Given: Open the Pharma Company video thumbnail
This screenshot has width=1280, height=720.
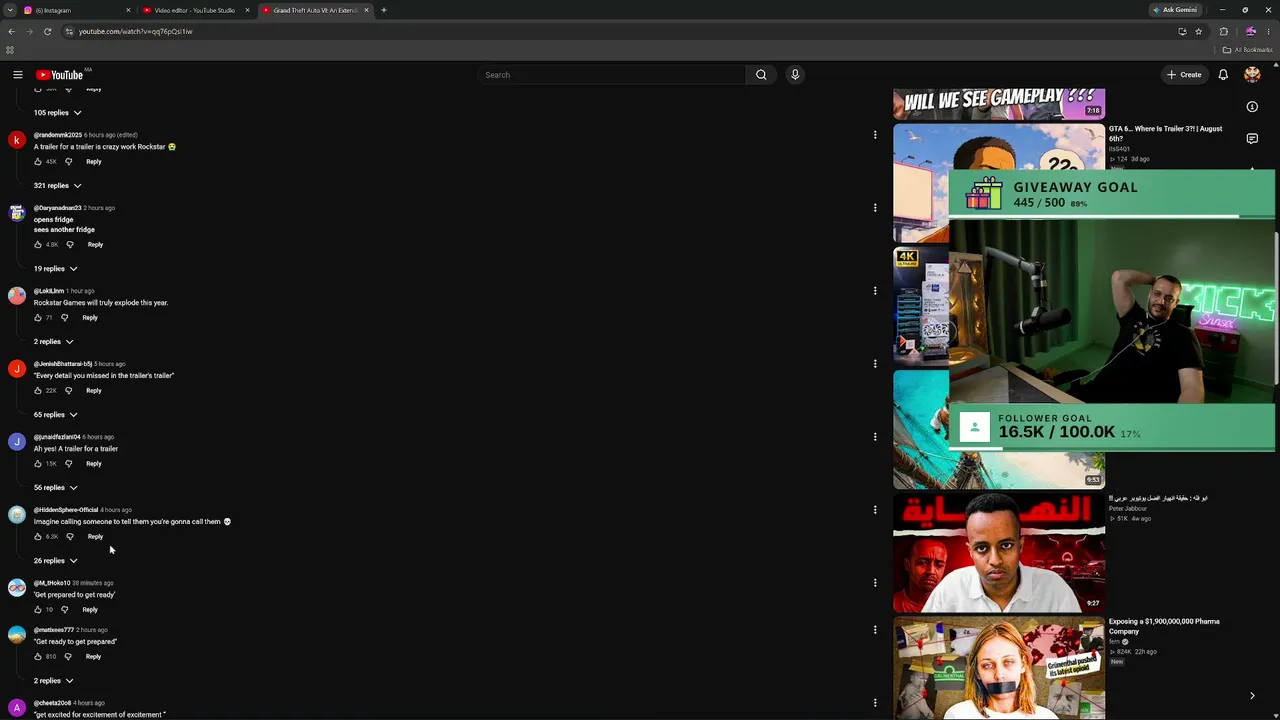Looking at the screenshot, I should click(999, 668).
